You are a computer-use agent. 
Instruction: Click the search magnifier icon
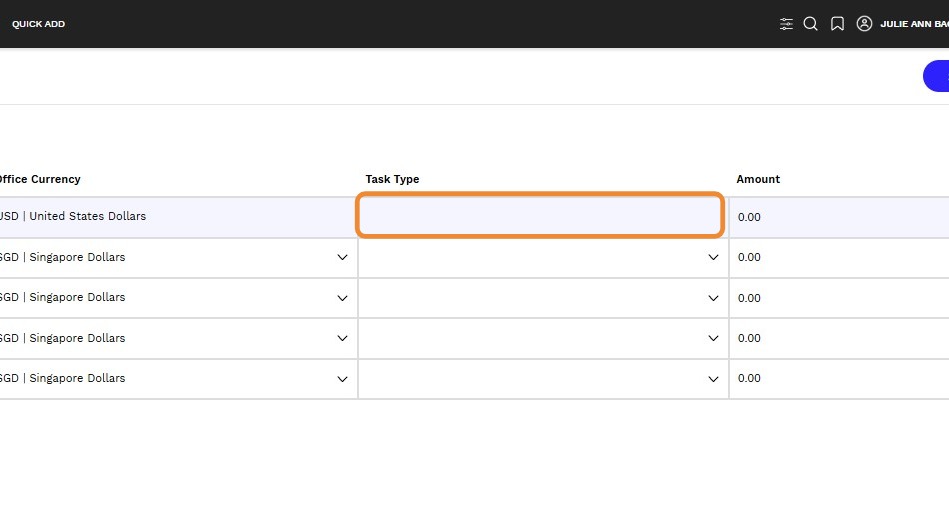pos(810,24)
